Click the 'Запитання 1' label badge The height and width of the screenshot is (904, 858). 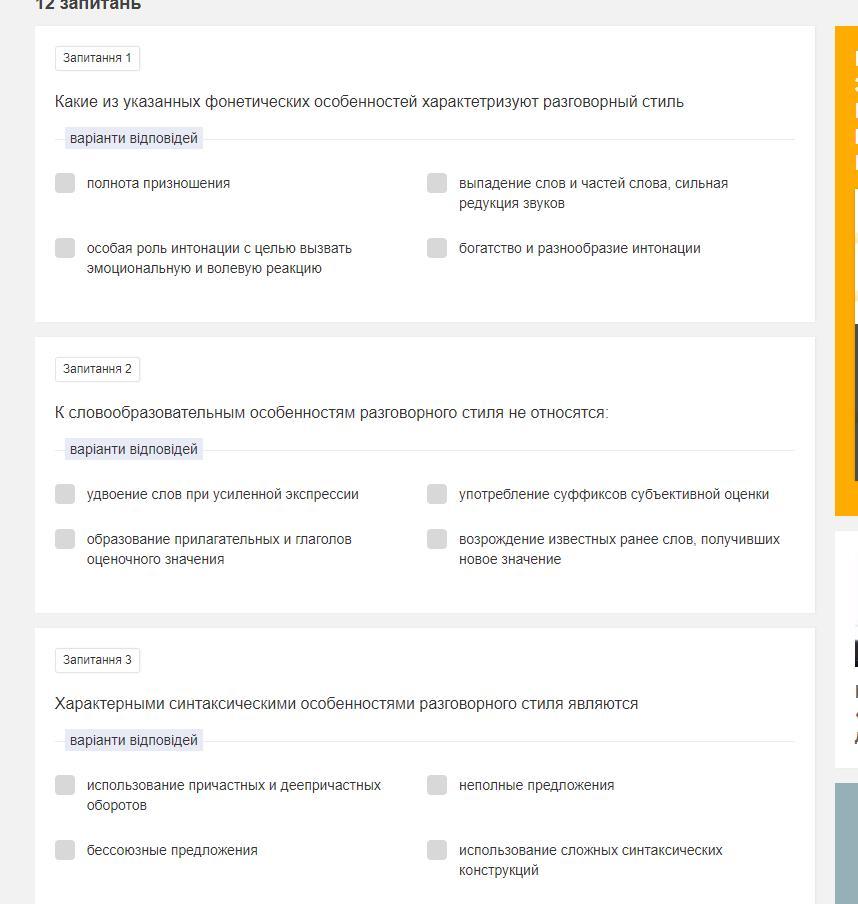click(x=97, y=58)
